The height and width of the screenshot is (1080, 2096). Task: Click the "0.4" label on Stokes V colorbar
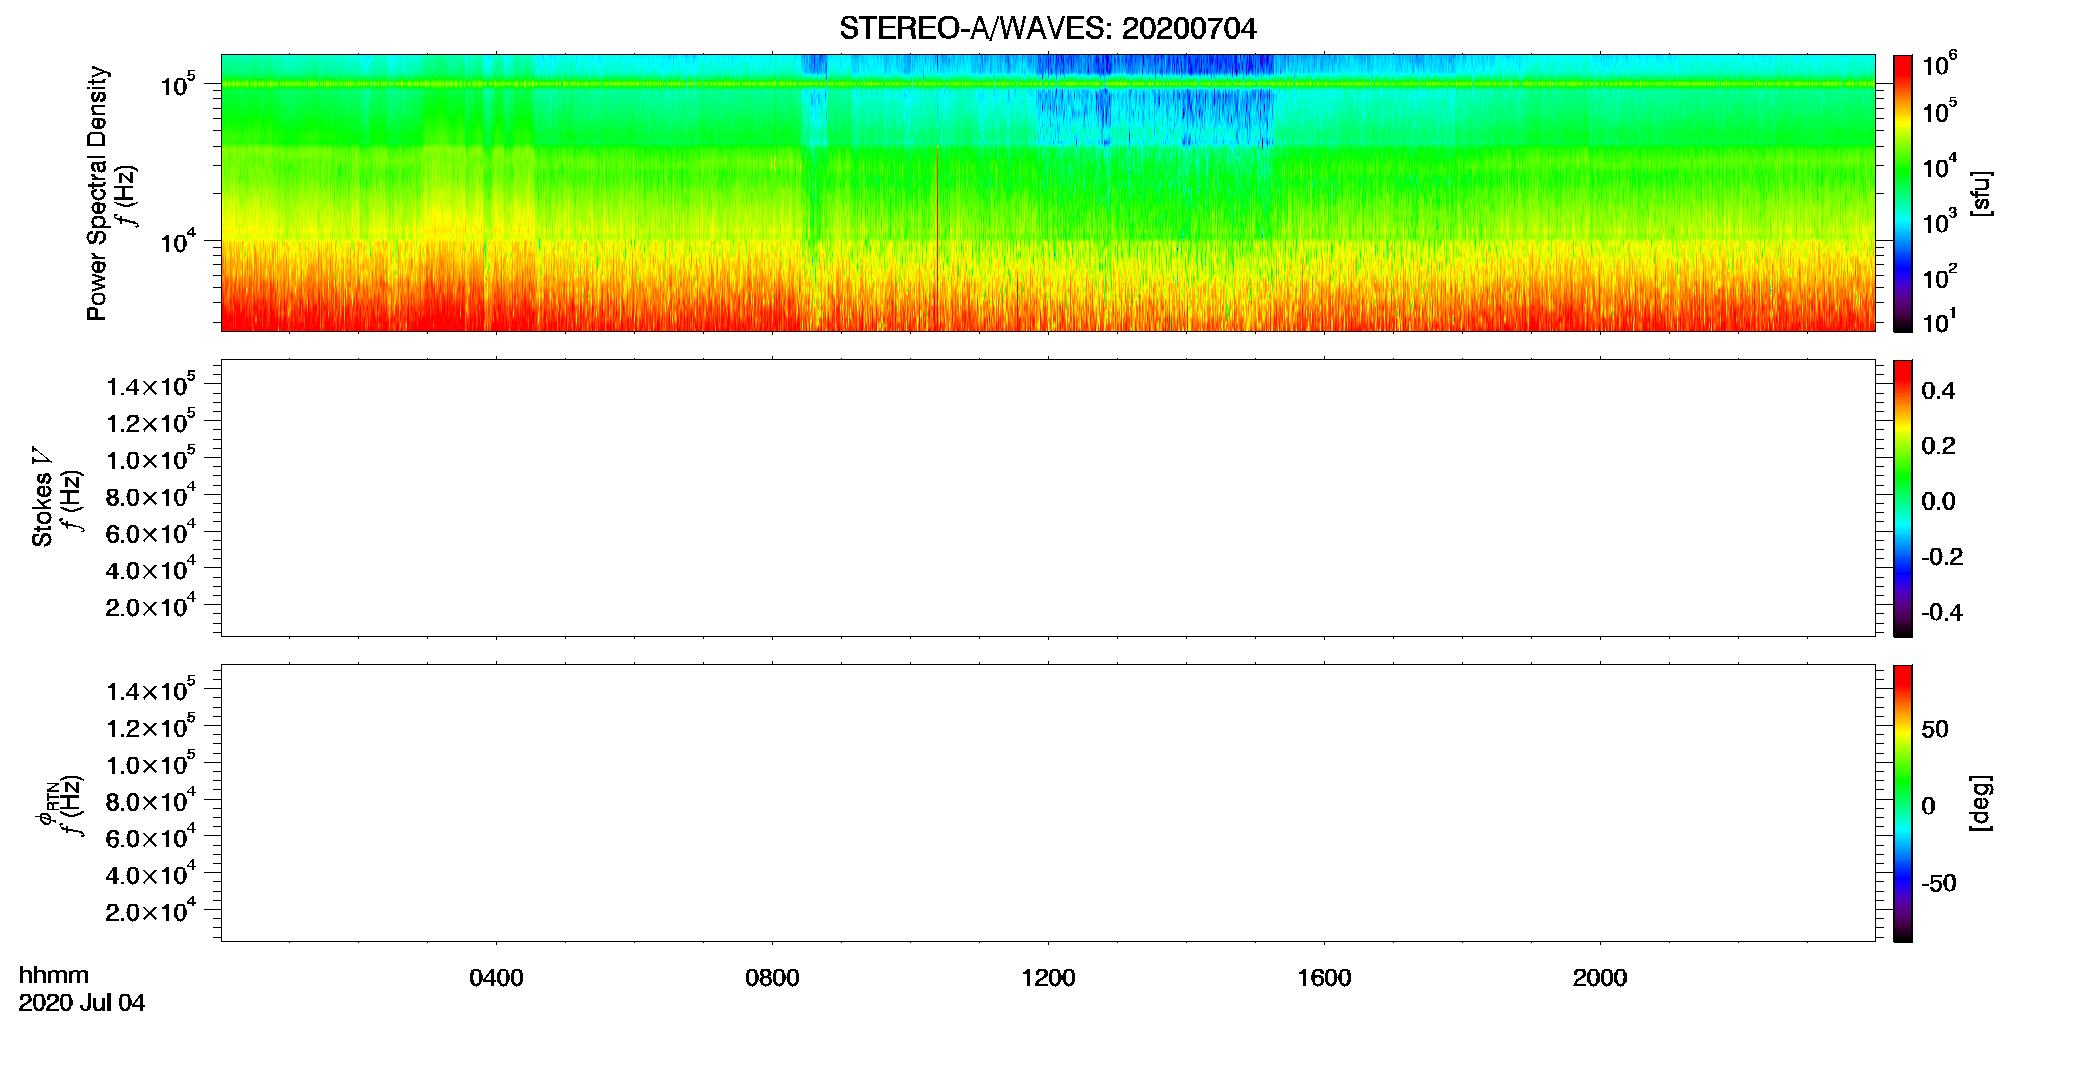coord(1938,391)
